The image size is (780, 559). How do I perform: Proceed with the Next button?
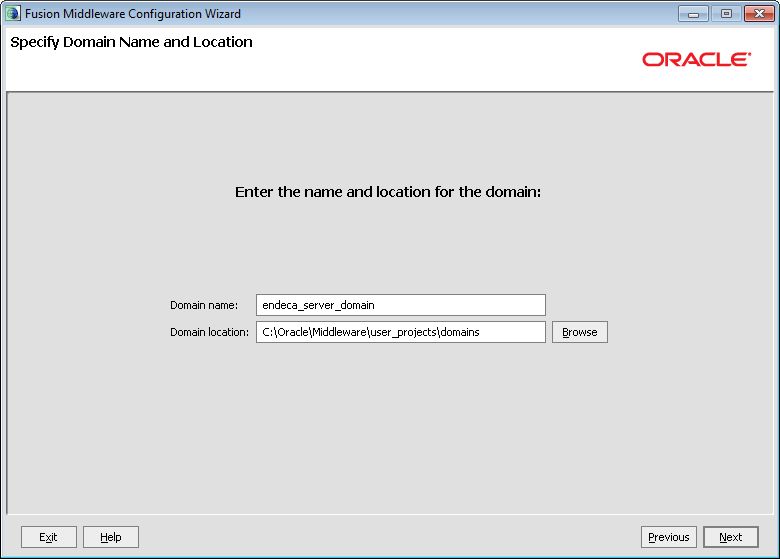pos(730,537)
